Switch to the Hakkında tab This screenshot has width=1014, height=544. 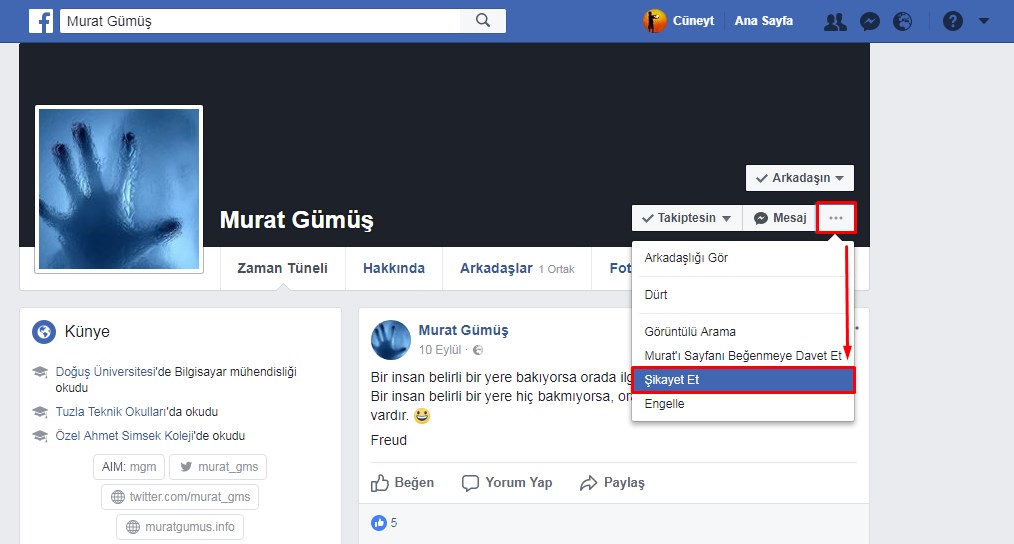pos(393,268)
